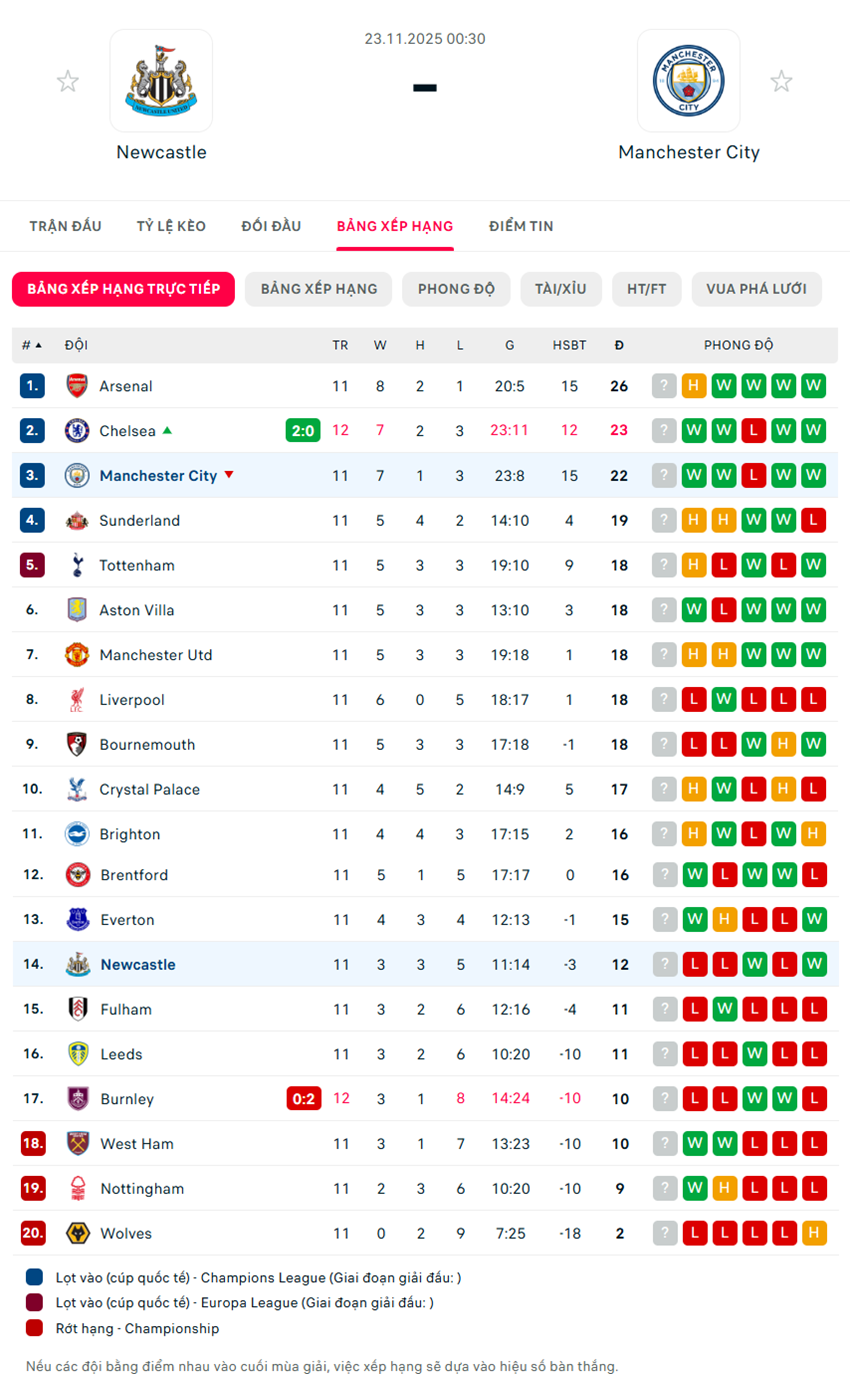Select the PHONG ĐỘ filter button

(x=456, y=289)
